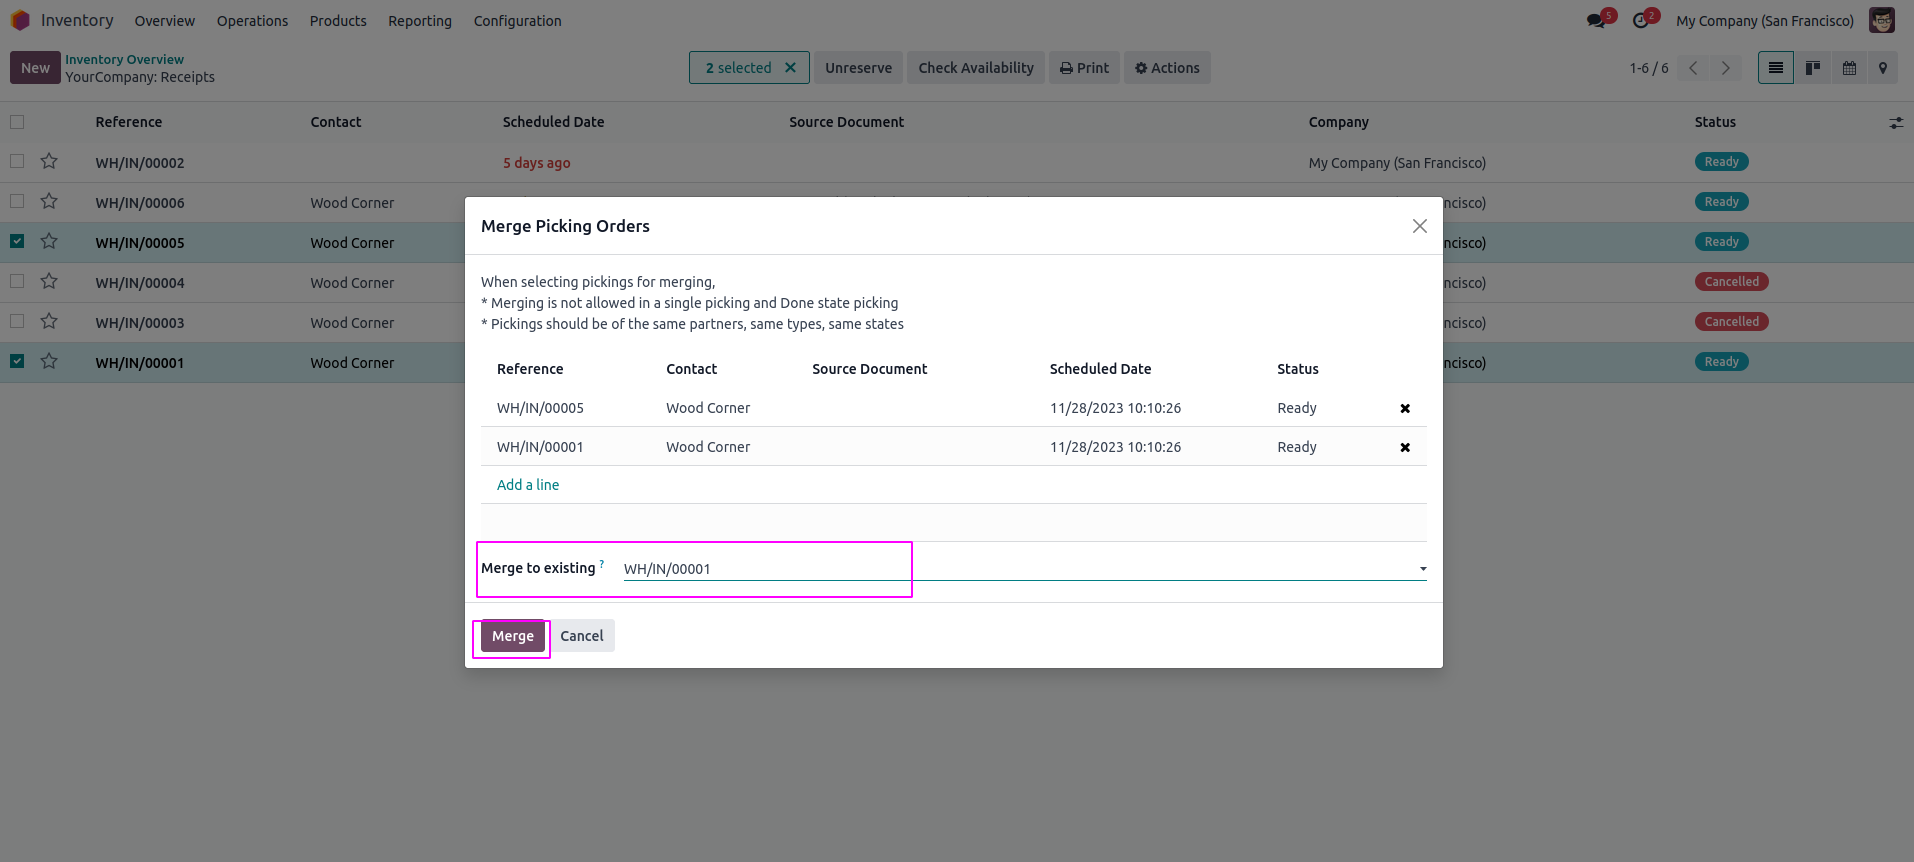The image size is (1914, 862).
Task: Open the Actions dropdown menu
Action: 1167,68
